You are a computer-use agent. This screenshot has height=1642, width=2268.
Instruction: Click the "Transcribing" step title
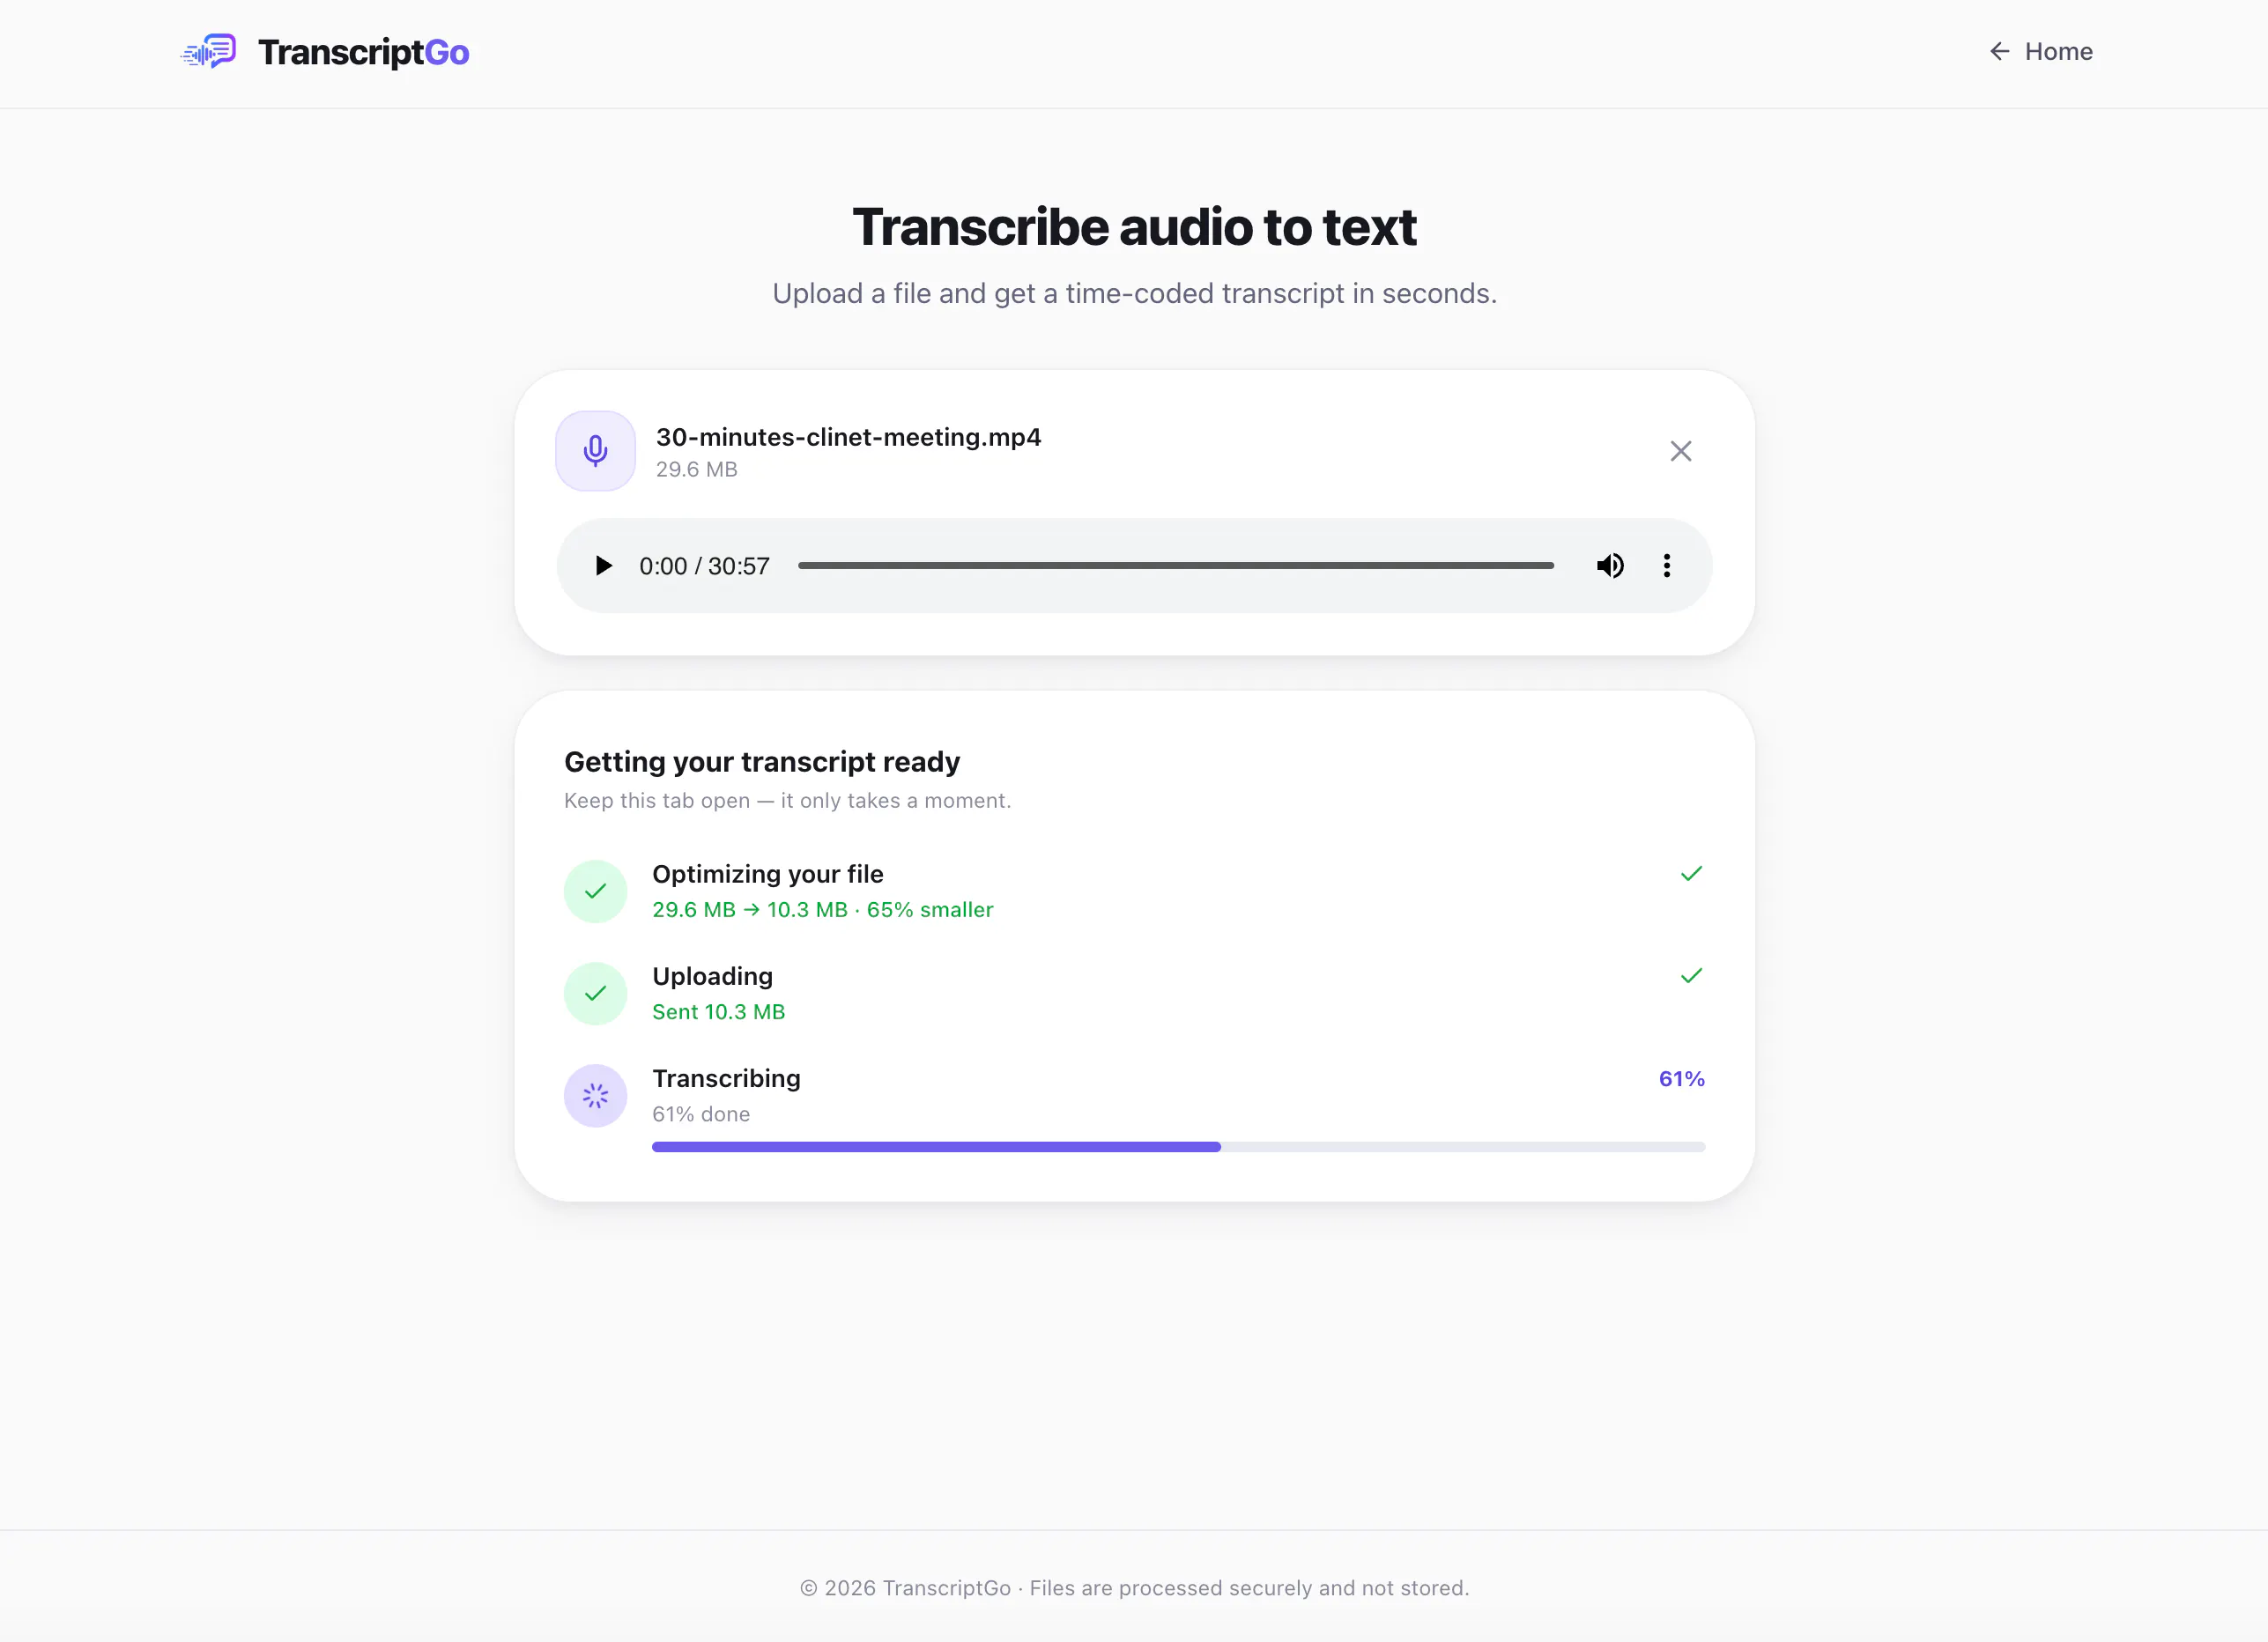click(726, 1078)
